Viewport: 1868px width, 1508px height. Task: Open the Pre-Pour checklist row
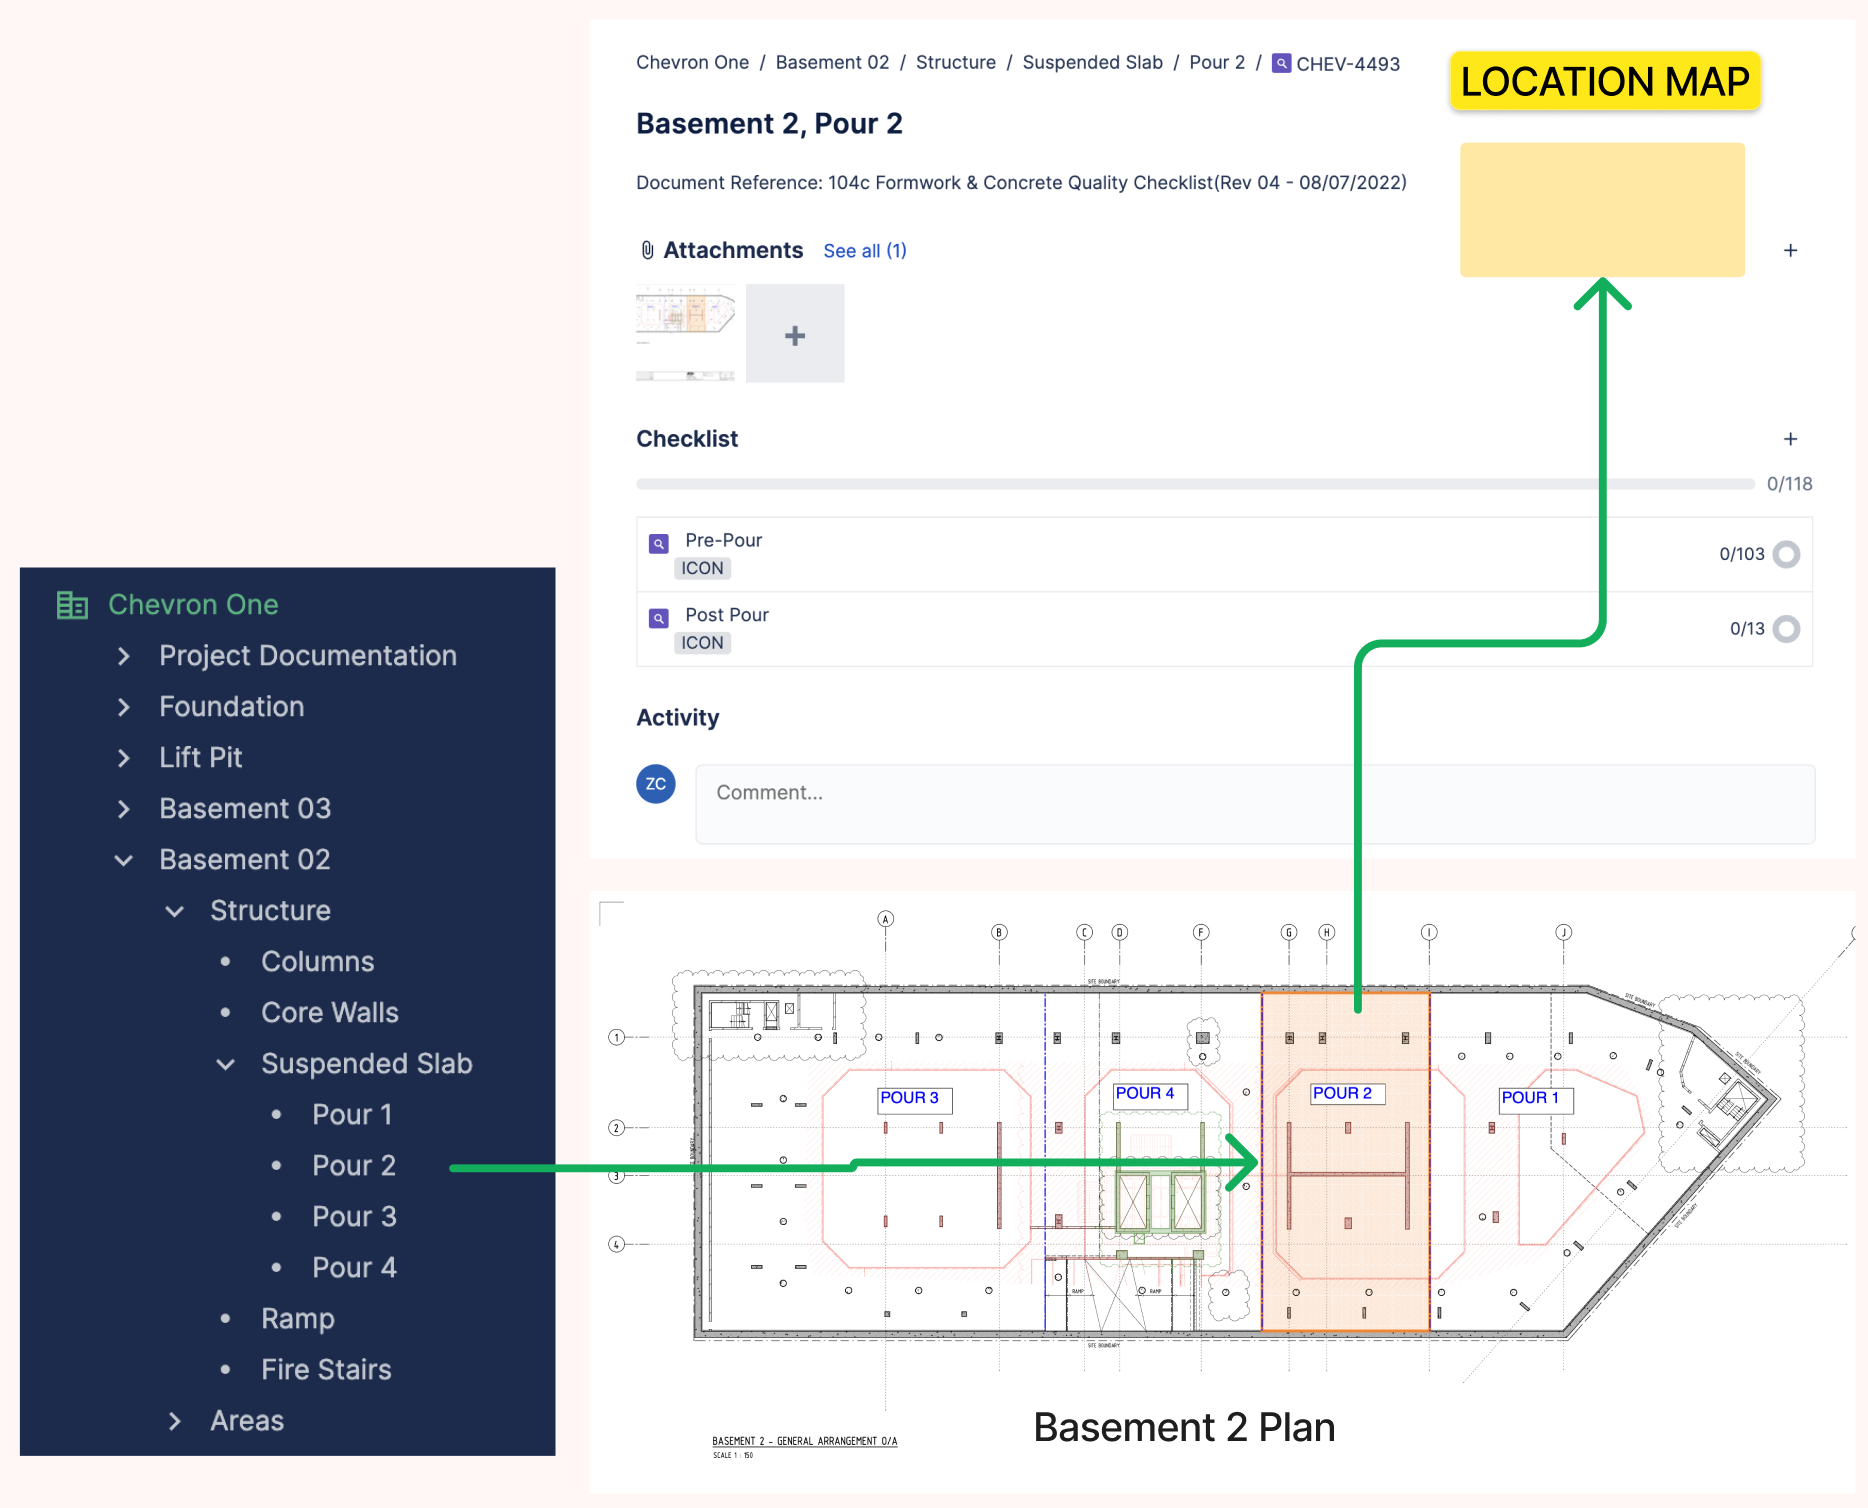1224,554
